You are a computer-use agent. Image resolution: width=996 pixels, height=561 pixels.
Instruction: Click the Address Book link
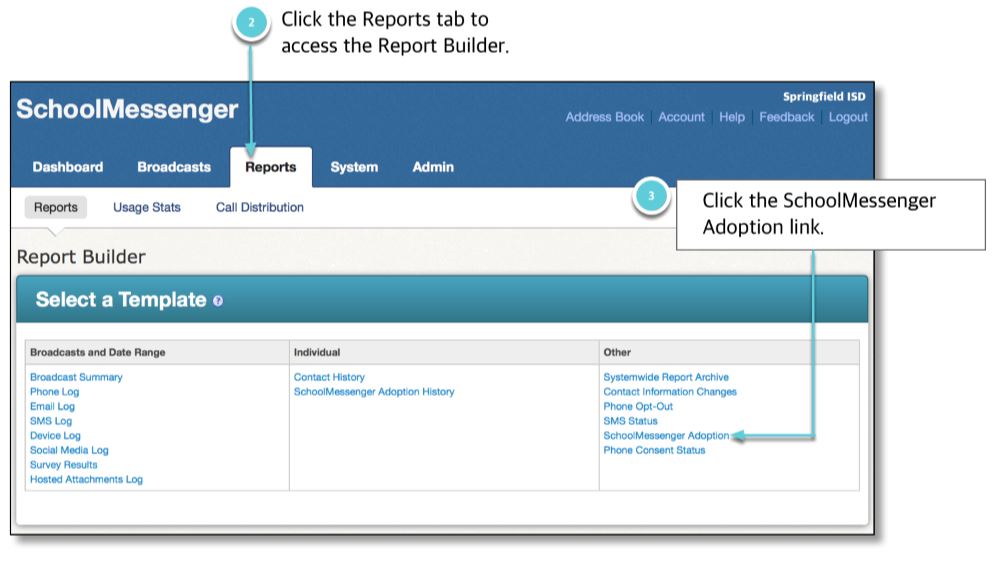(x=605, y=117)
